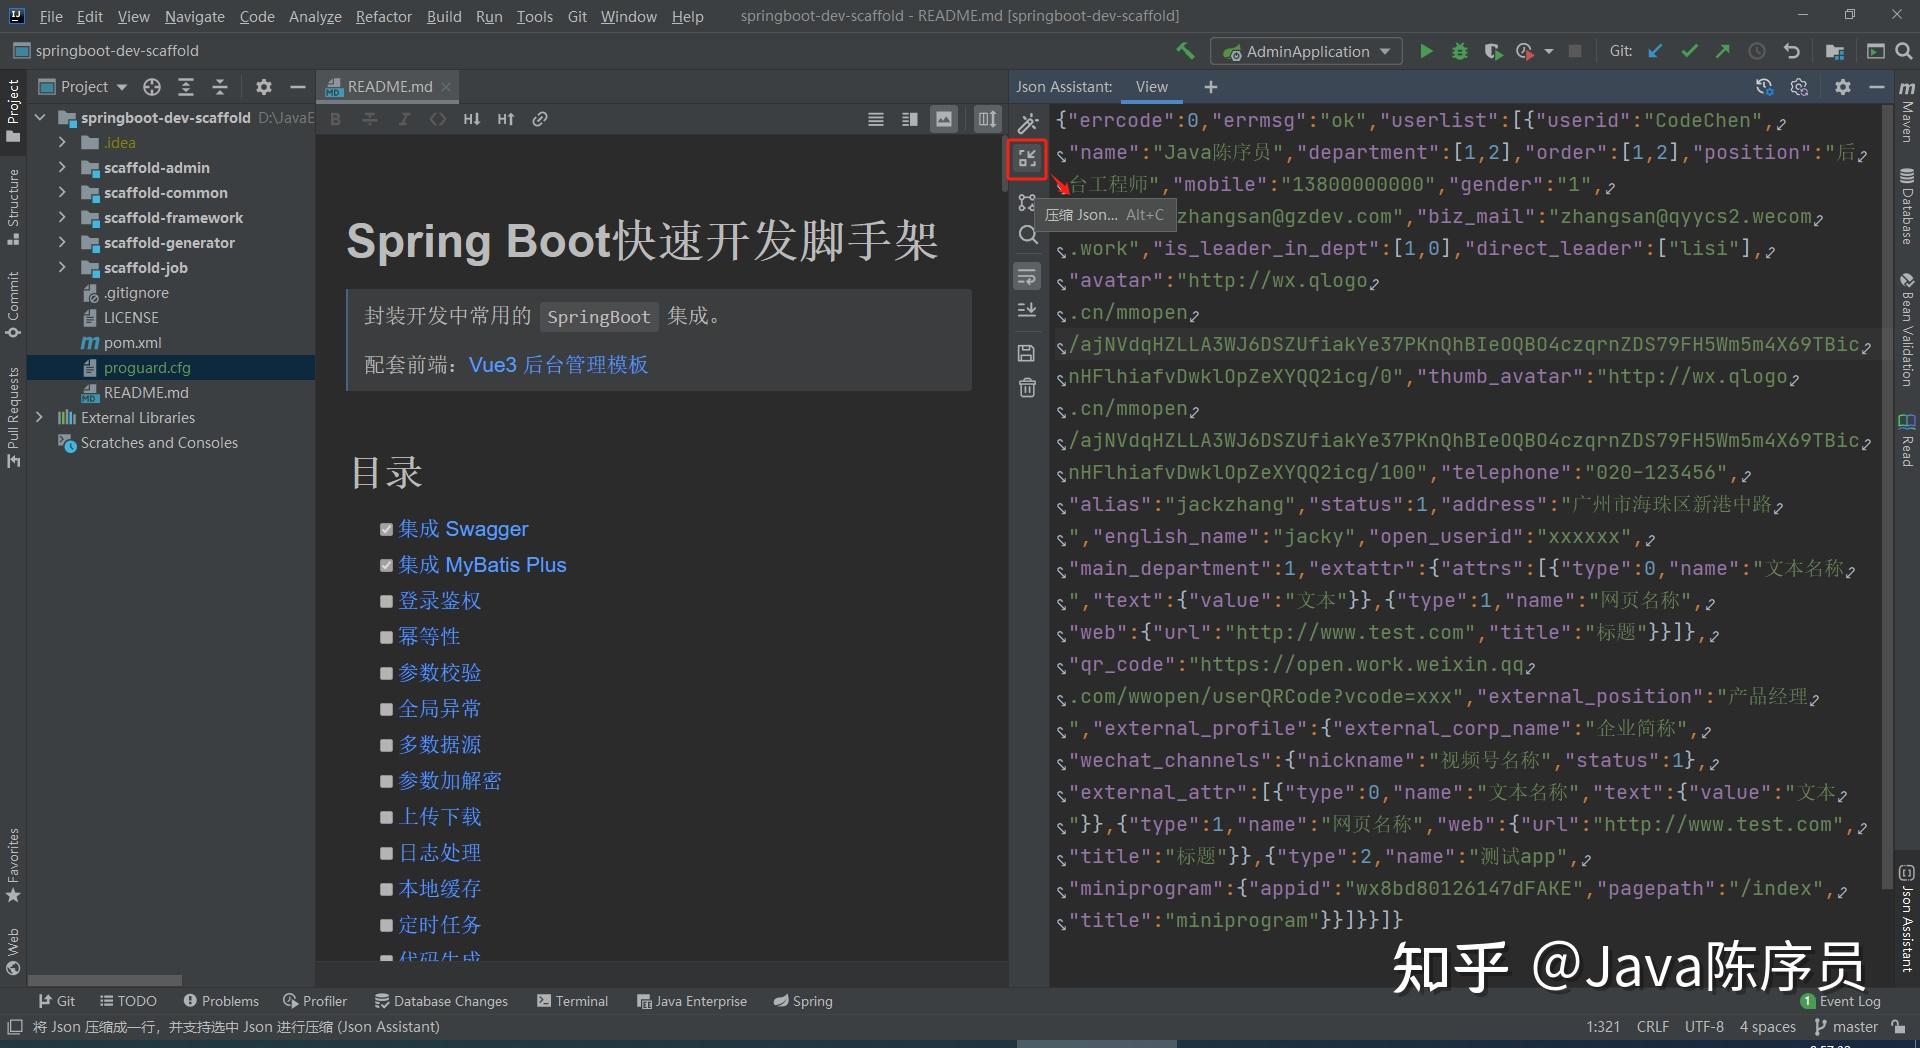
Task: Beautify Json with the magic wand icon
Action: (1027, 122)
